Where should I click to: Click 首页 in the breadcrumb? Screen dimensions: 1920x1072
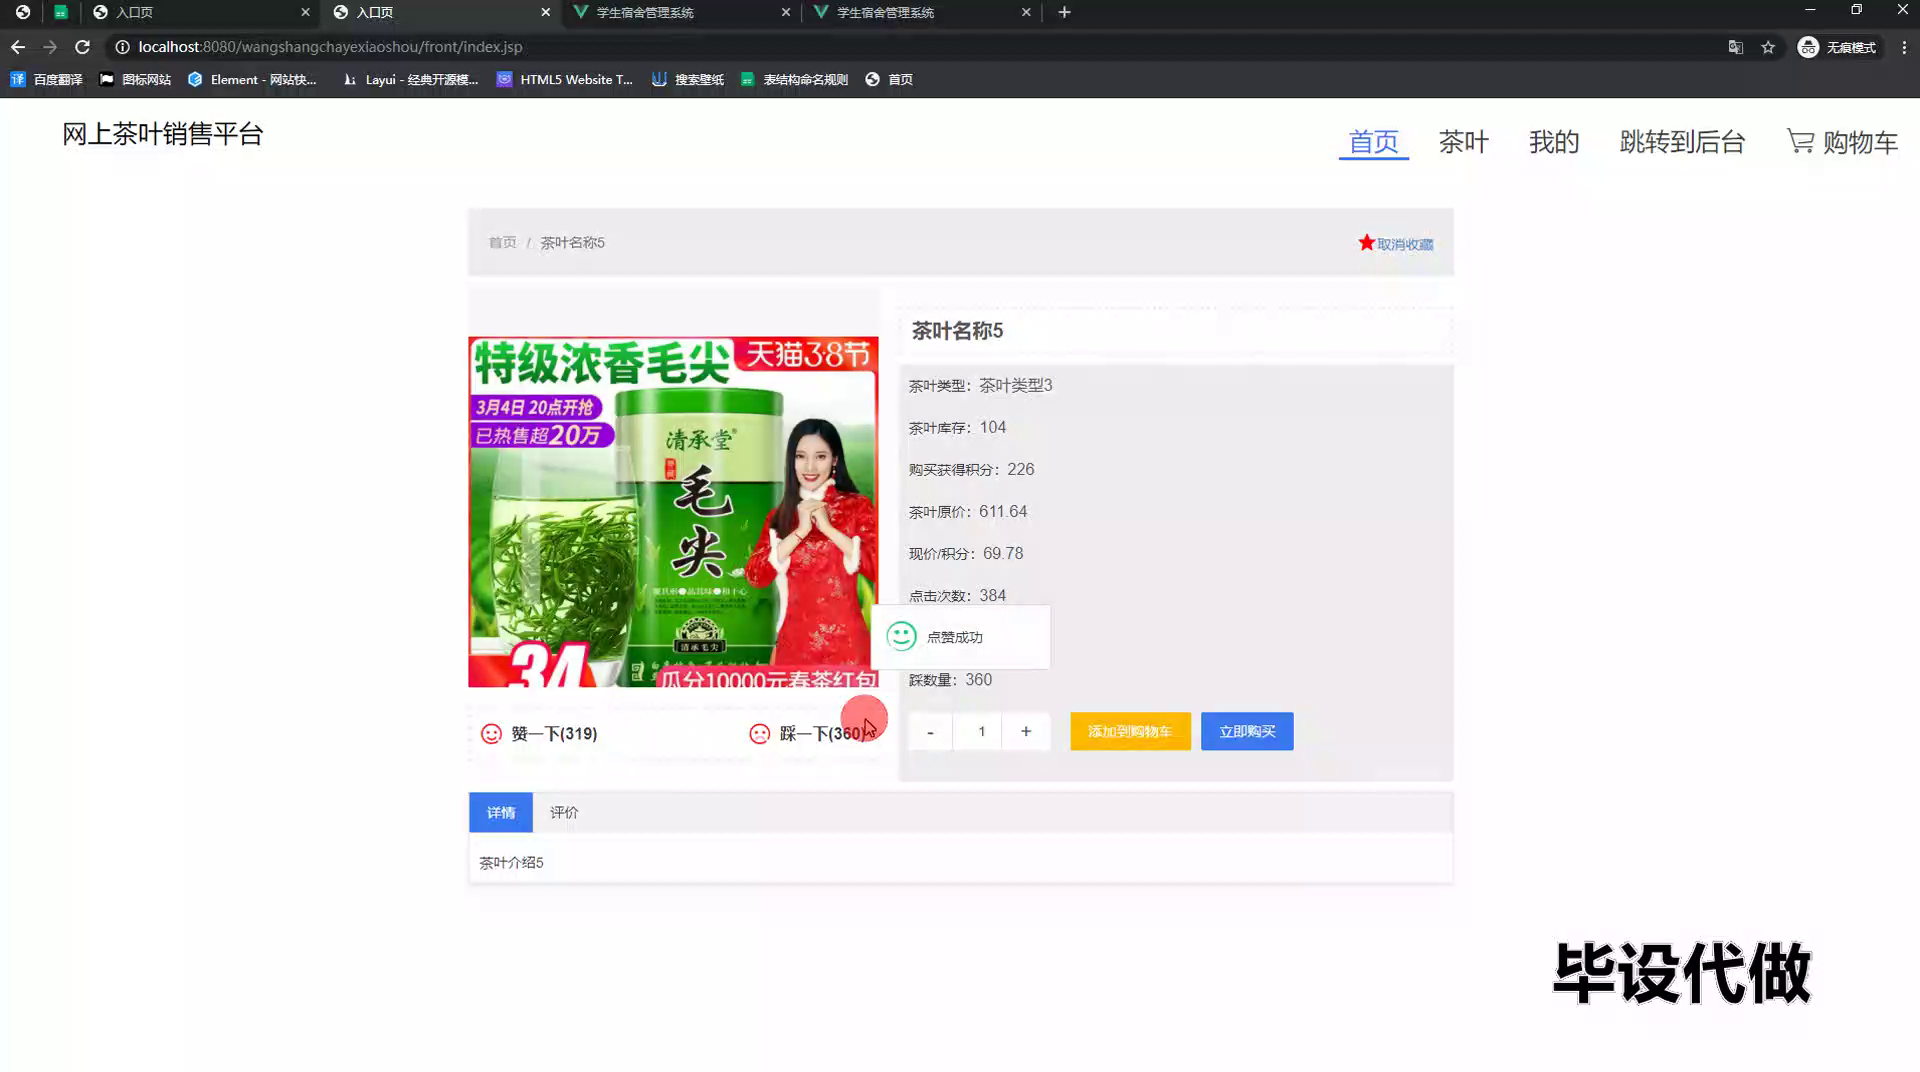pyautogui.click(x=502, y=242)
